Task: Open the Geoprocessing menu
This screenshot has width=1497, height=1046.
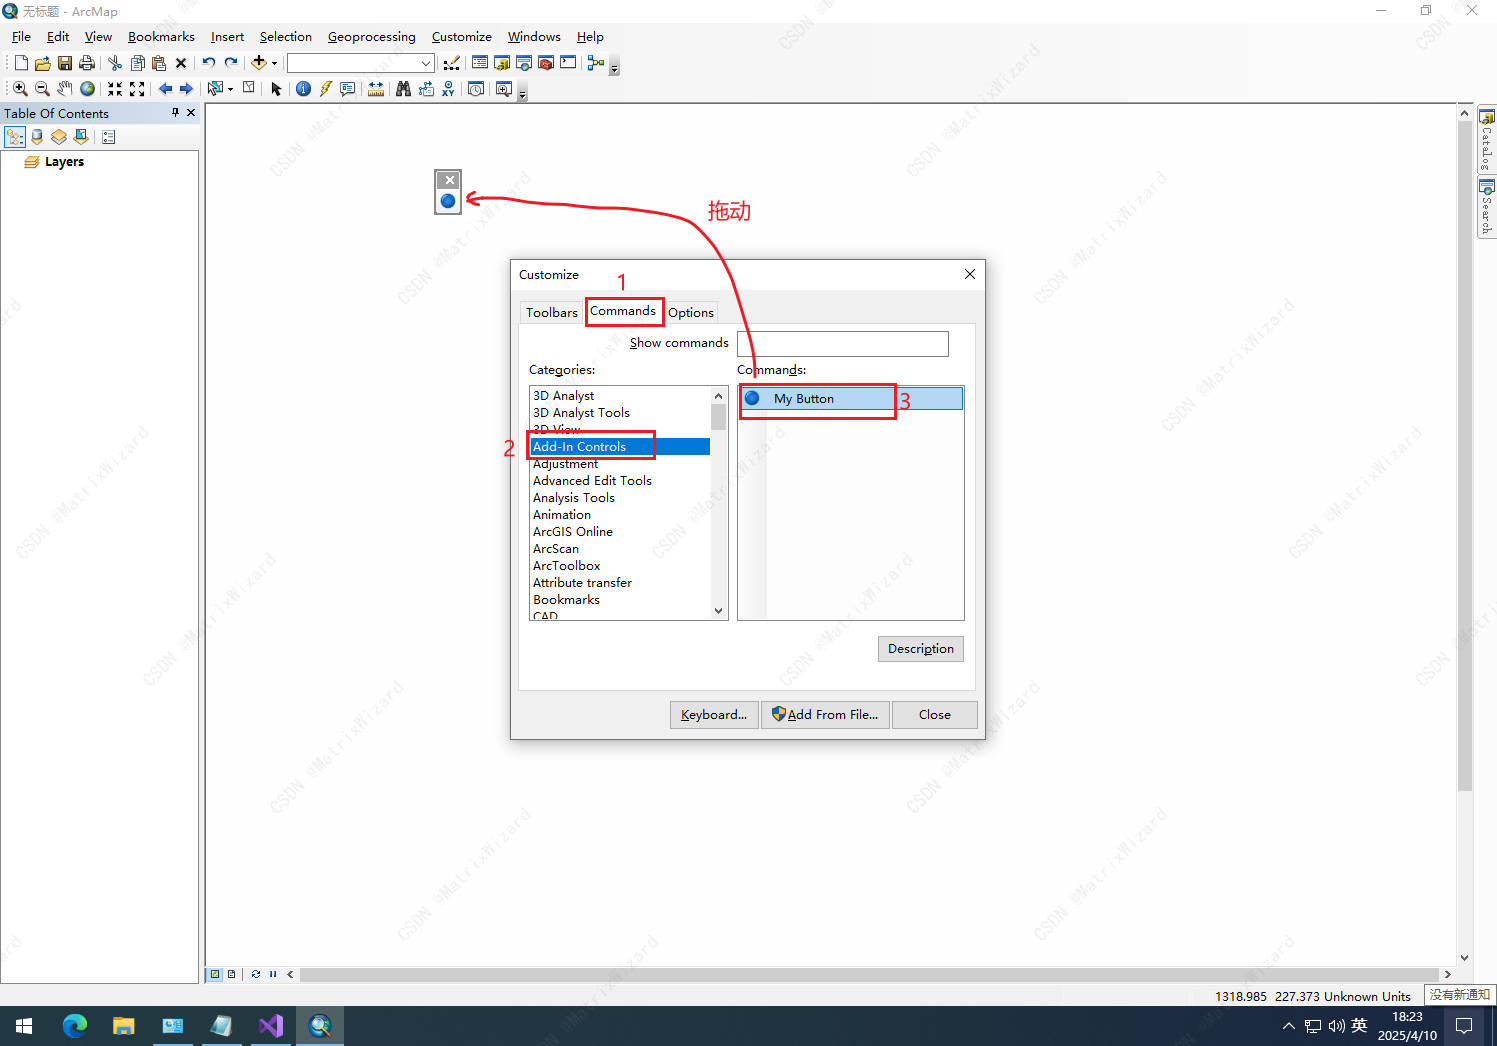Action: pyautogui.click(x=371, y=37)
